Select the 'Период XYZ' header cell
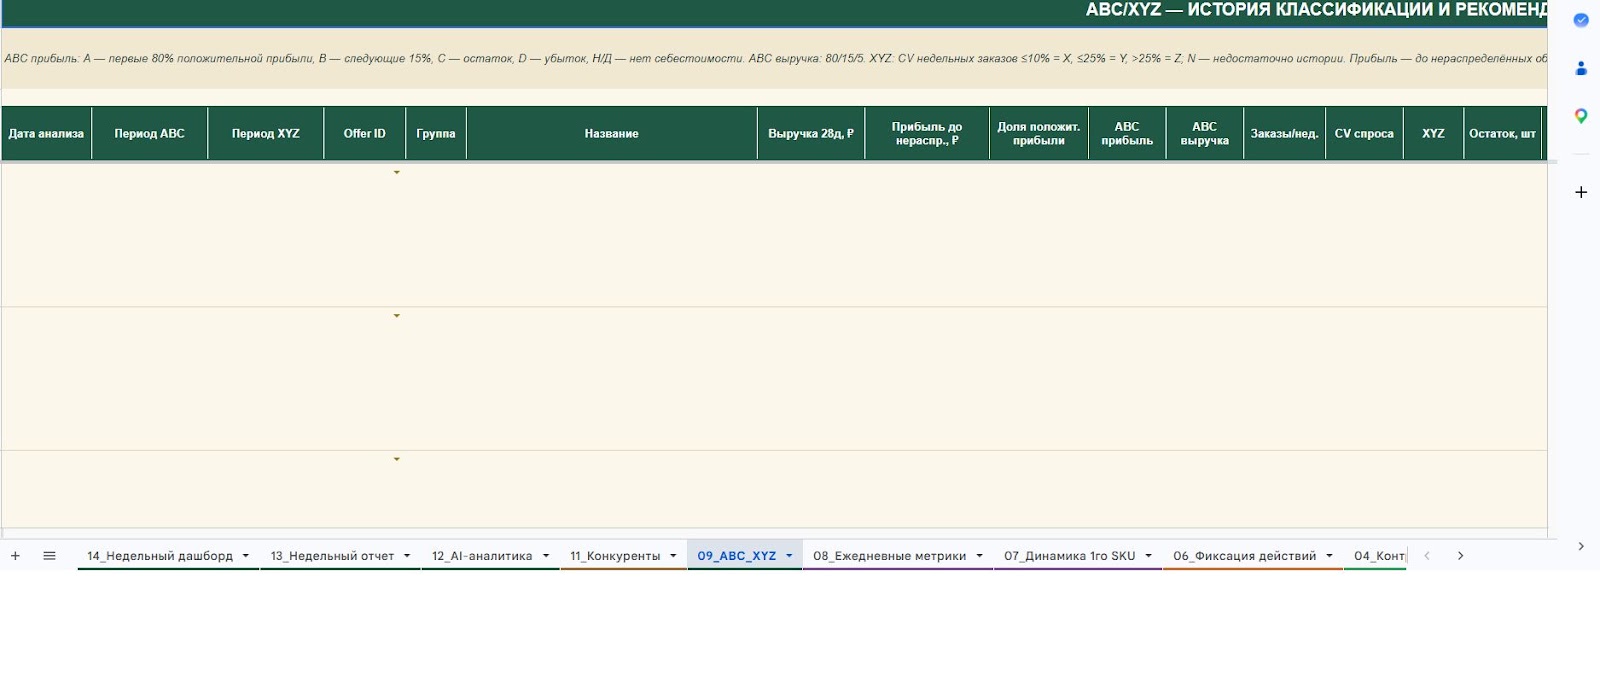 [x=266, y=133]
